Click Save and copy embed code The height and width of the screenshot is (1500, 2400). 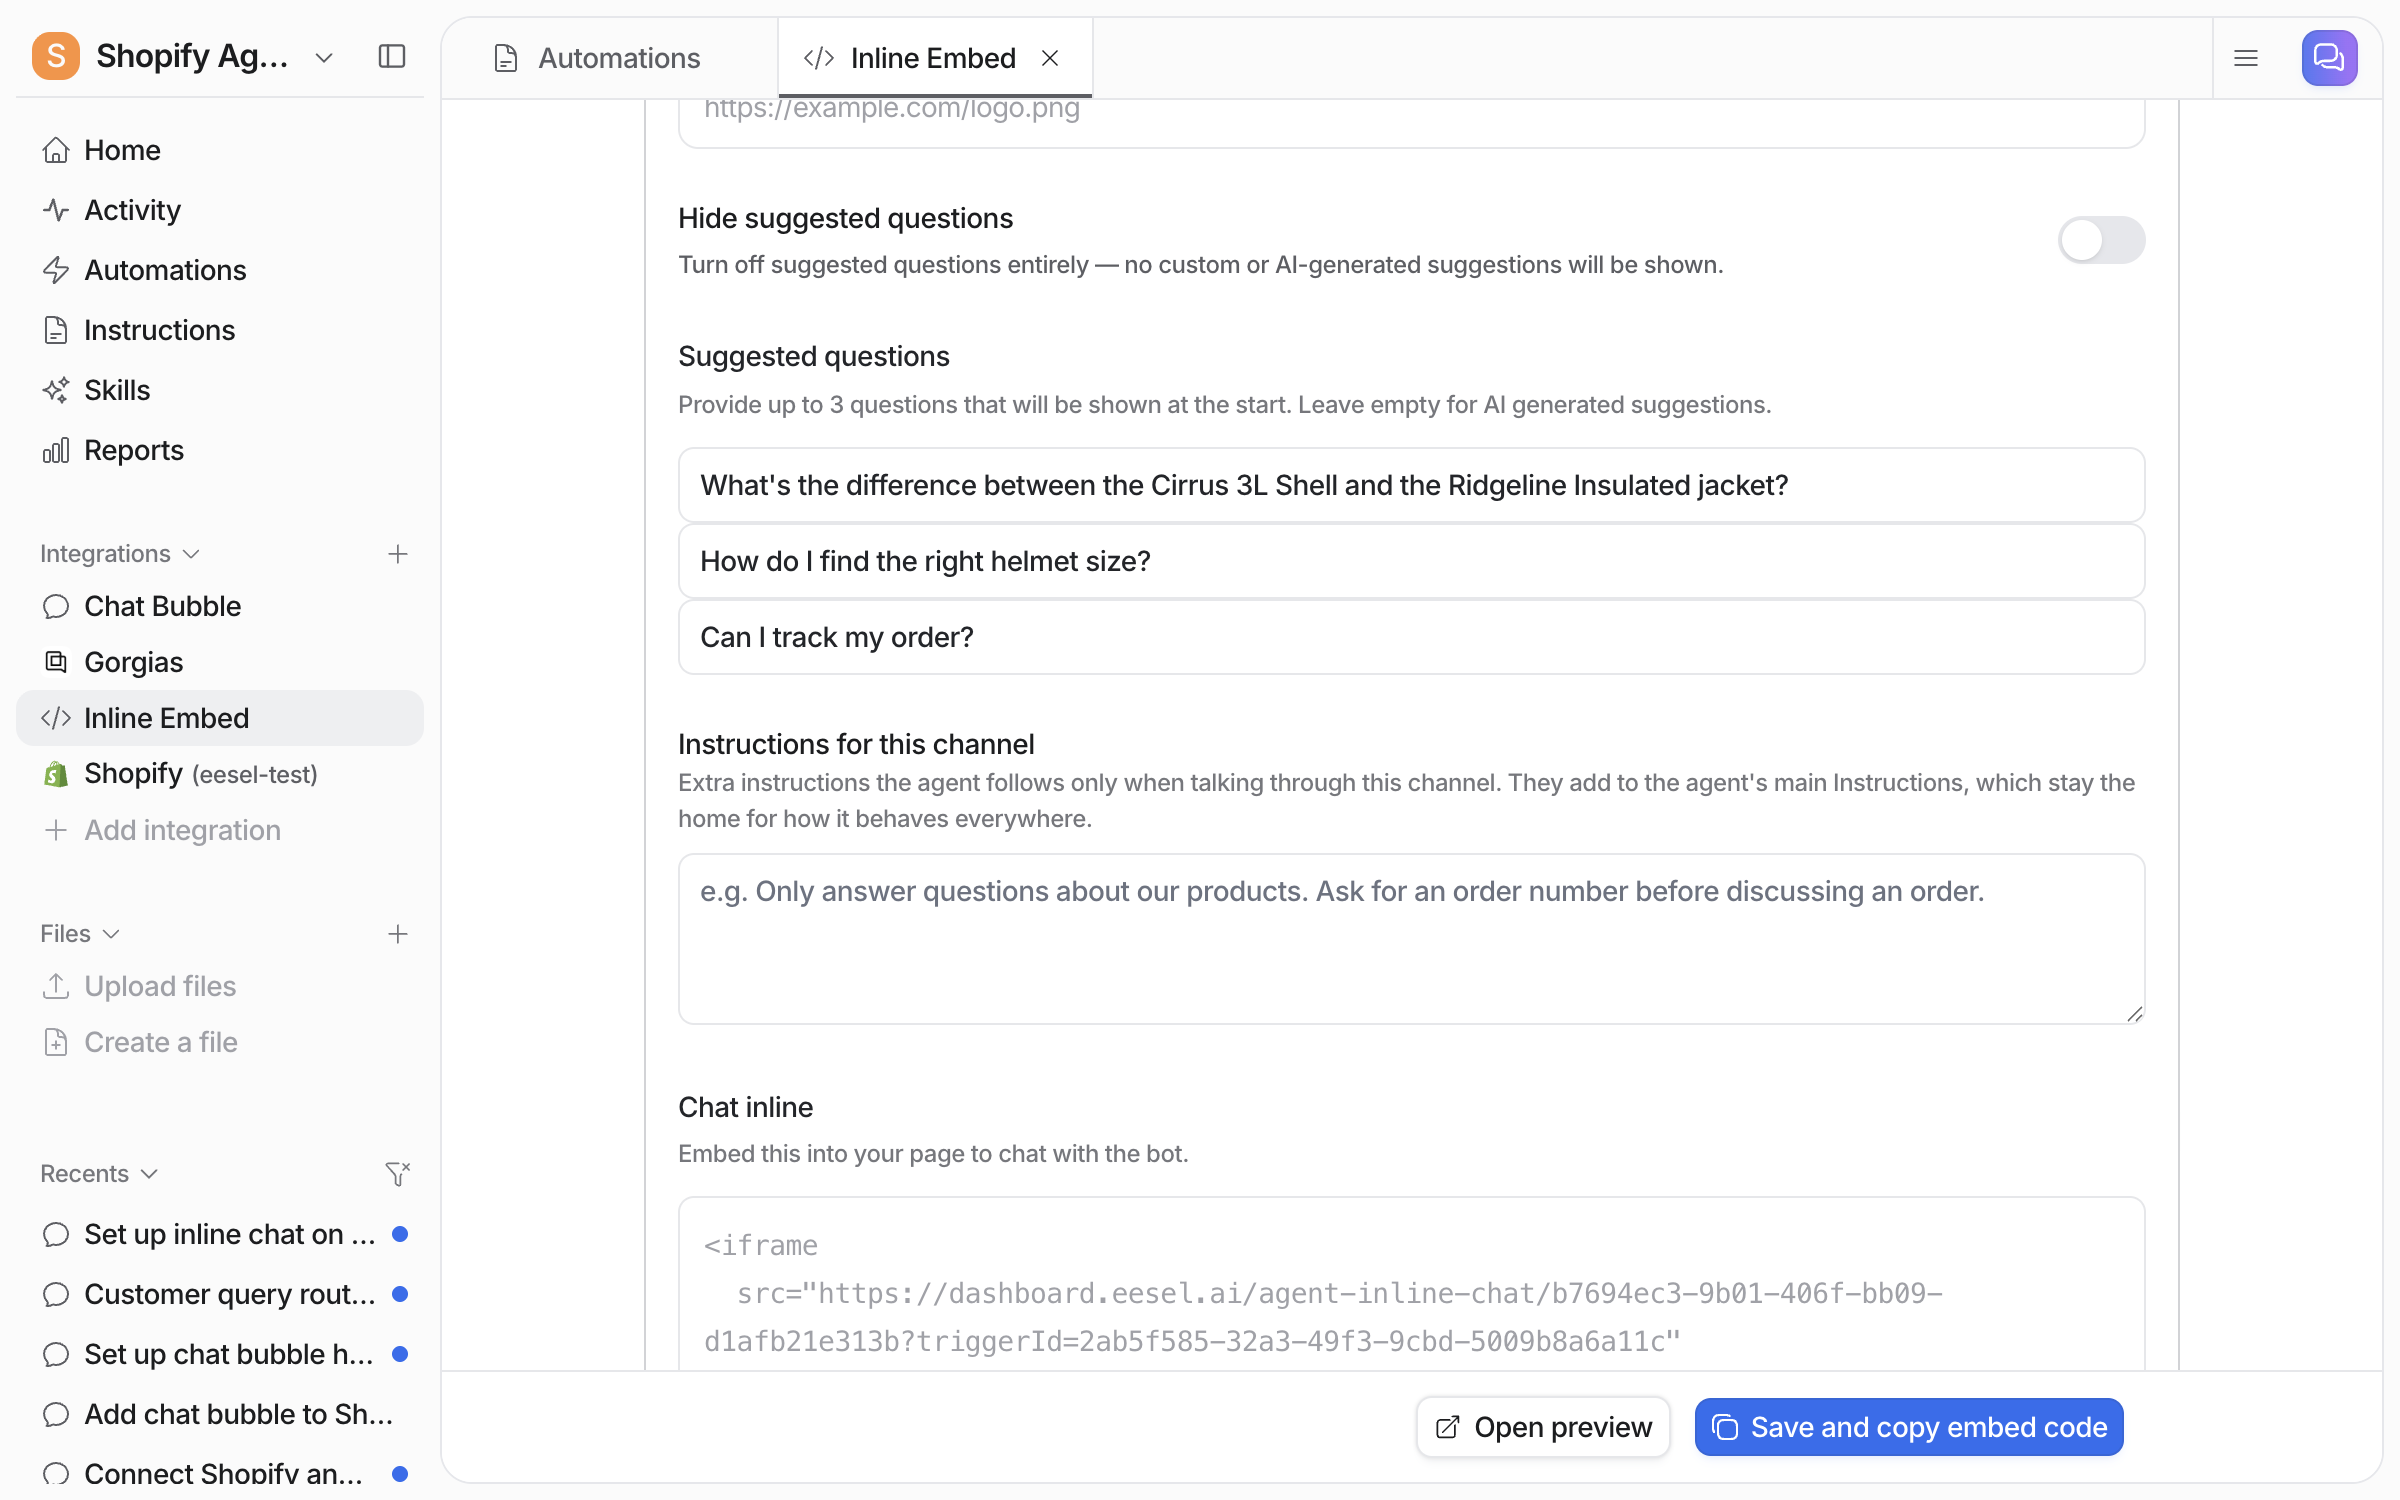coord(1909,1427)
